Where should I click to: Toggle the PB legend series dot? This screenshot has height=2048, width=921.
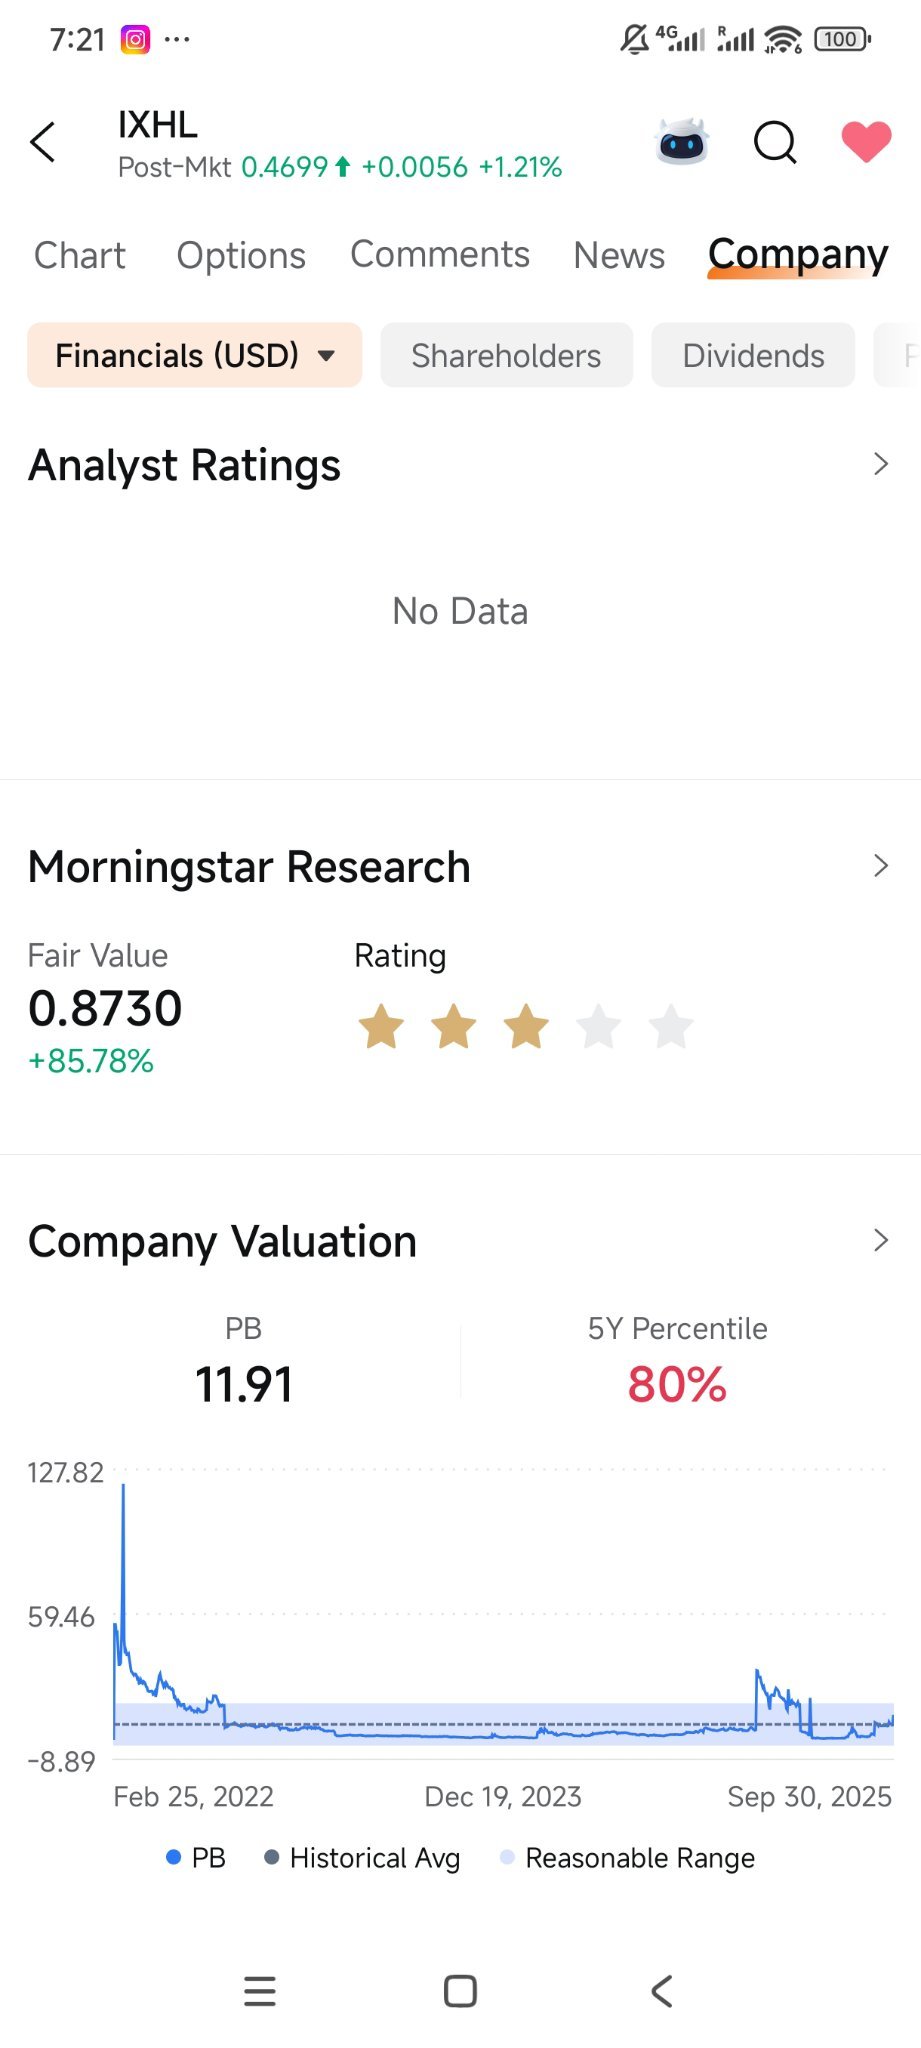(174, 1857)
